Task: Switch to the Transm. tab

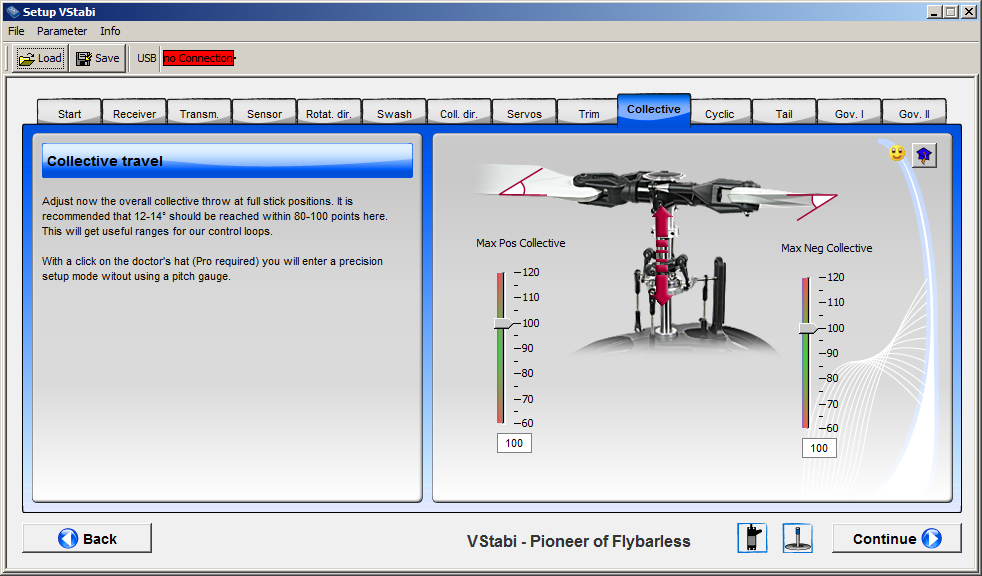Action: 199,113
